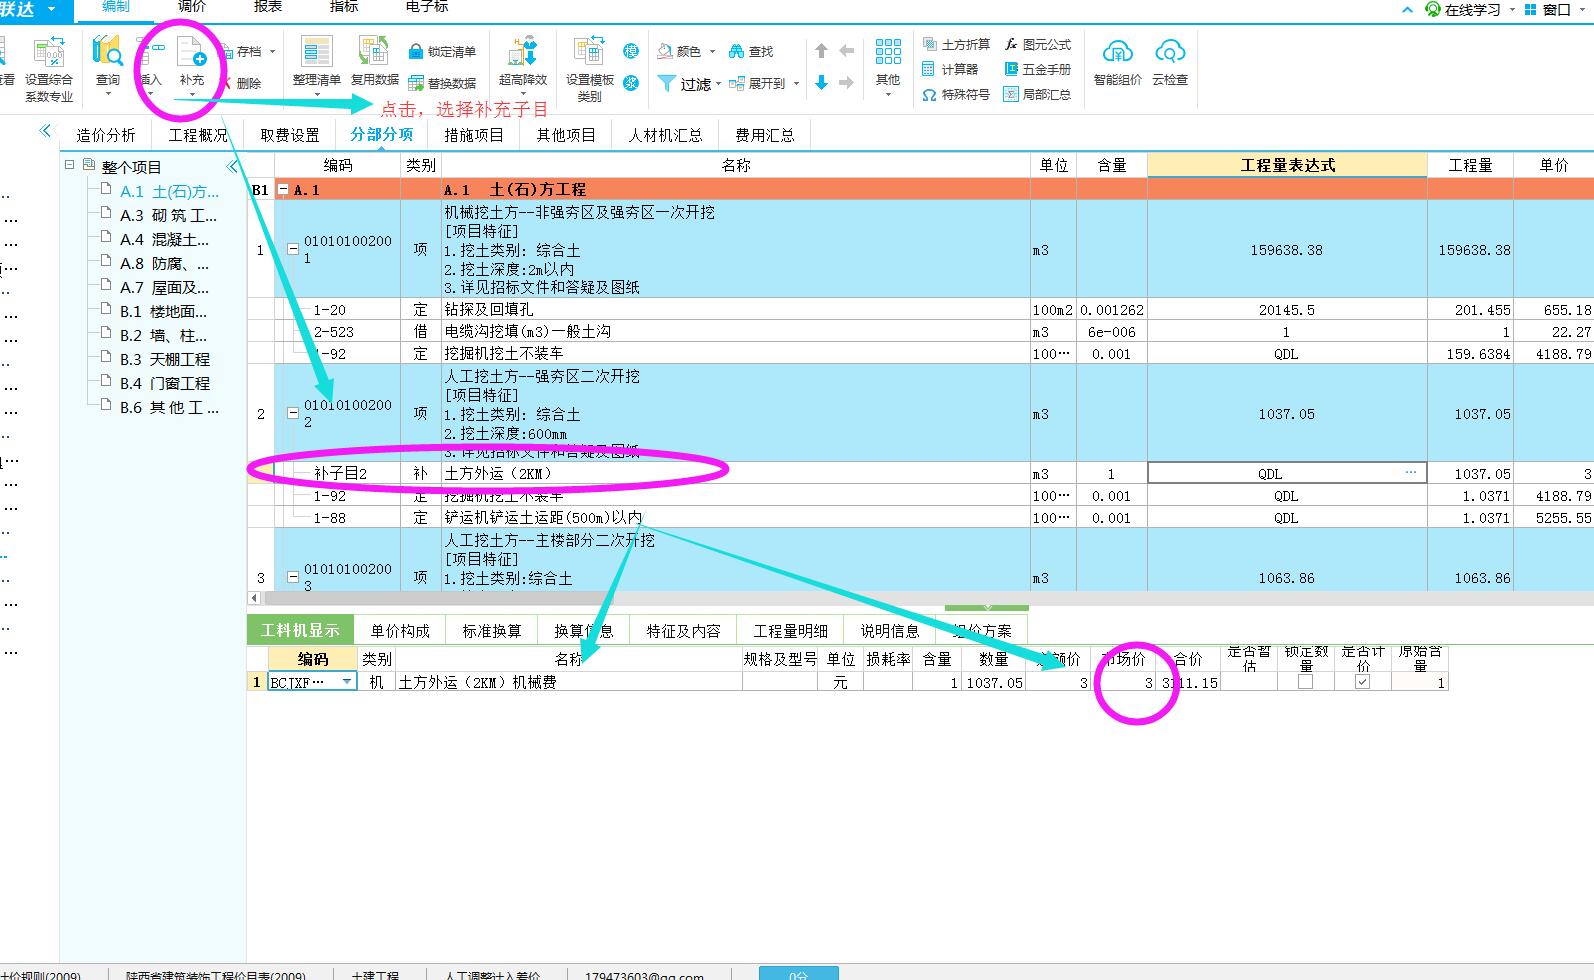Click 删除 delete button
Viewport: 1594px width, 980px height.
point(242,84)
